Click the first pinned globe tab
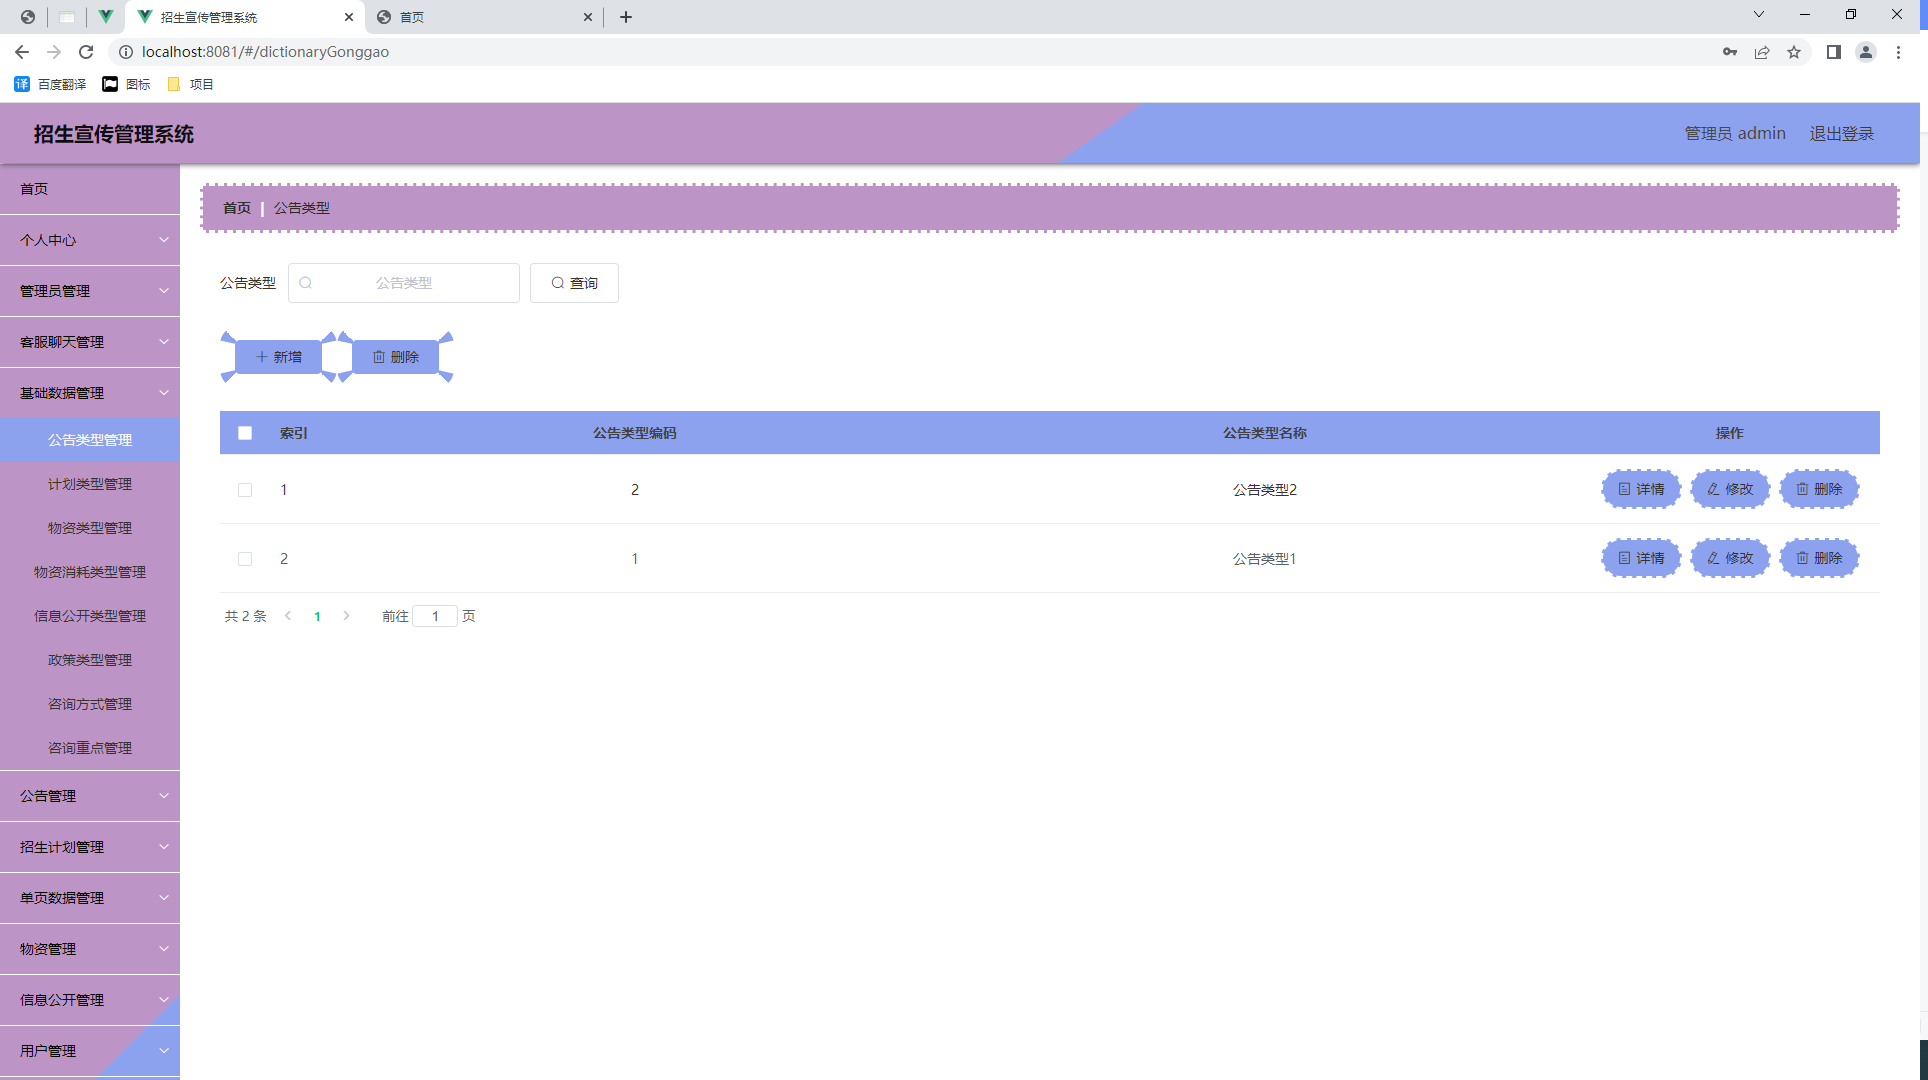 (28, 17)
